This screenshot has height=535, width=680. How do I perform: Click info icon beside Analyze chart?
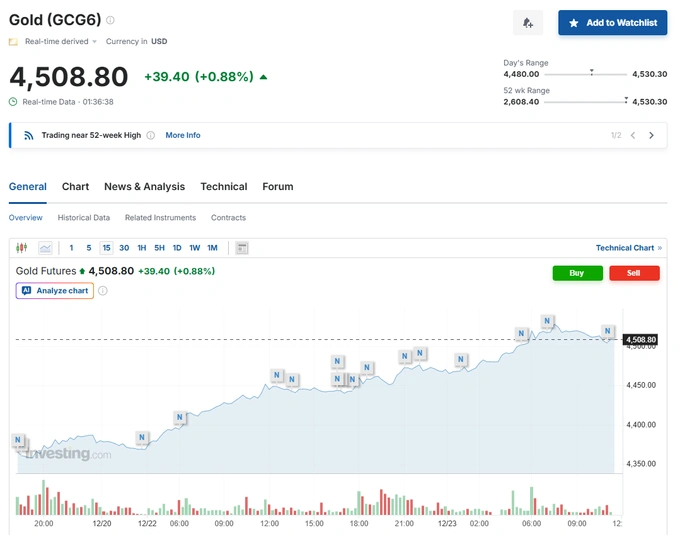coord(103,291)
